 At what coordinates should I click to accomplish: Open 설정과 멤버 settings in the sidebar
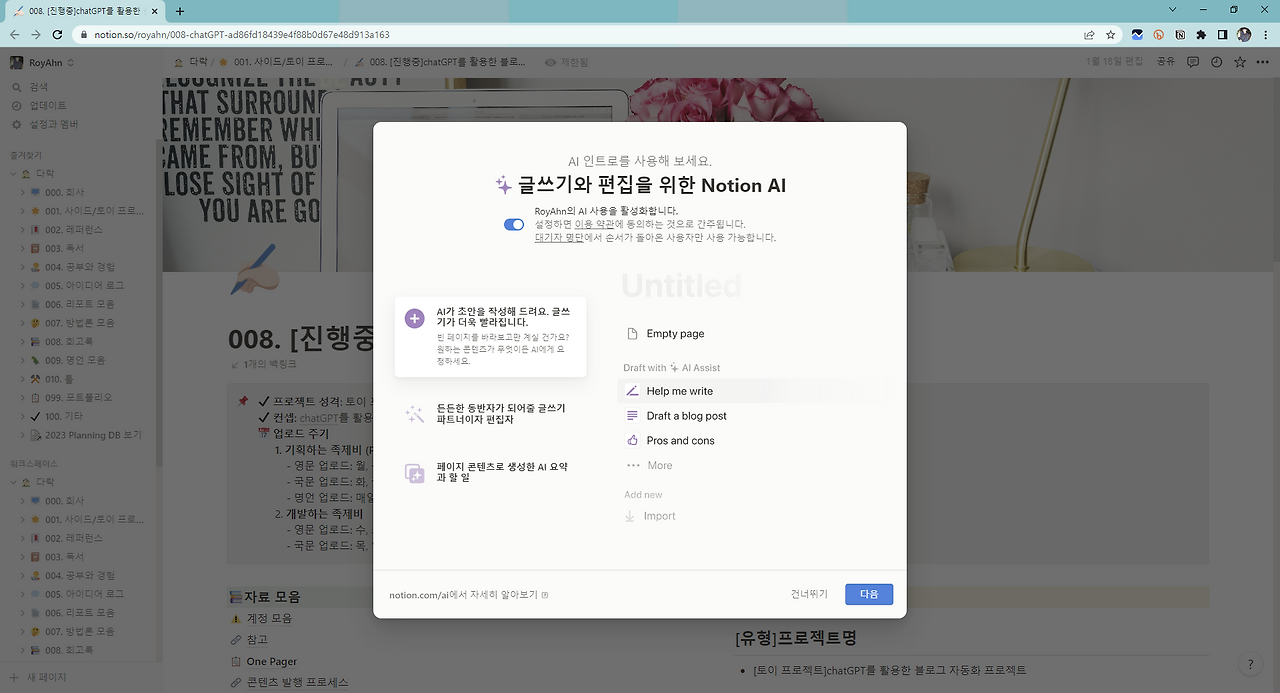point(53,124)
